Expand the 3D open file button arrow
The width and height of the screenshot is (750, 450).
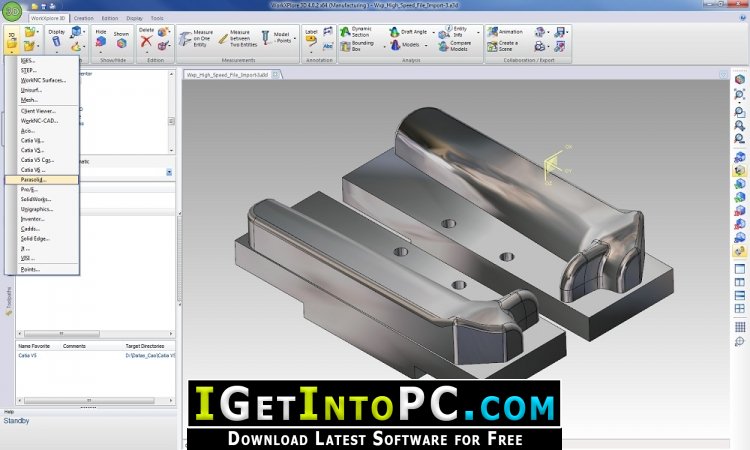click(11, 52)
